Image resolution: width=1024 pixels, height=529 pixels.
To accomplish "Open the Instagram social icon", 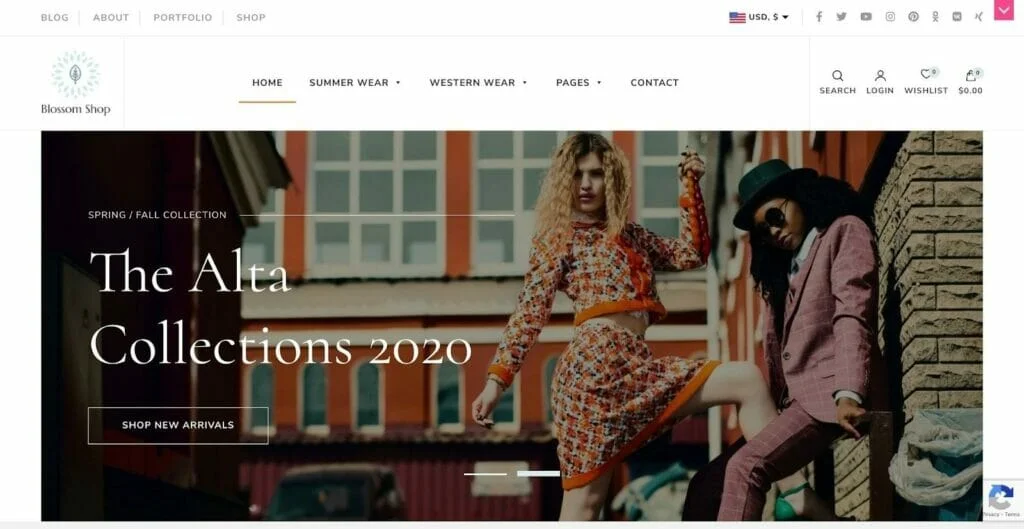I will pos(890,17).
